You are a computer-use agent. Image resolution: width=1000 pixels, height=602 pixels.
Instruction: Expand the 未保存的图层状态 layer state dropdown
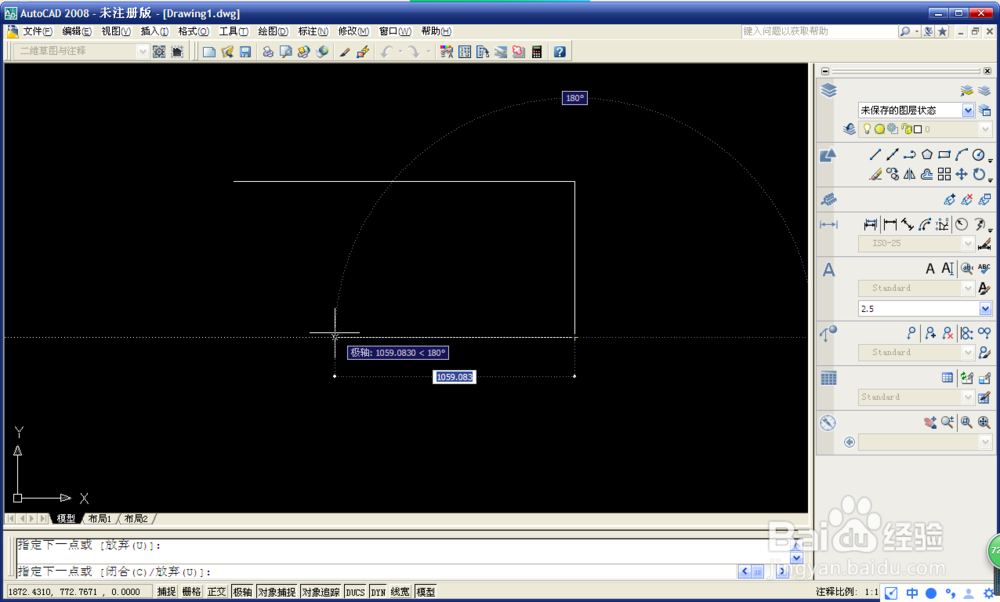(x=968, y=110)
